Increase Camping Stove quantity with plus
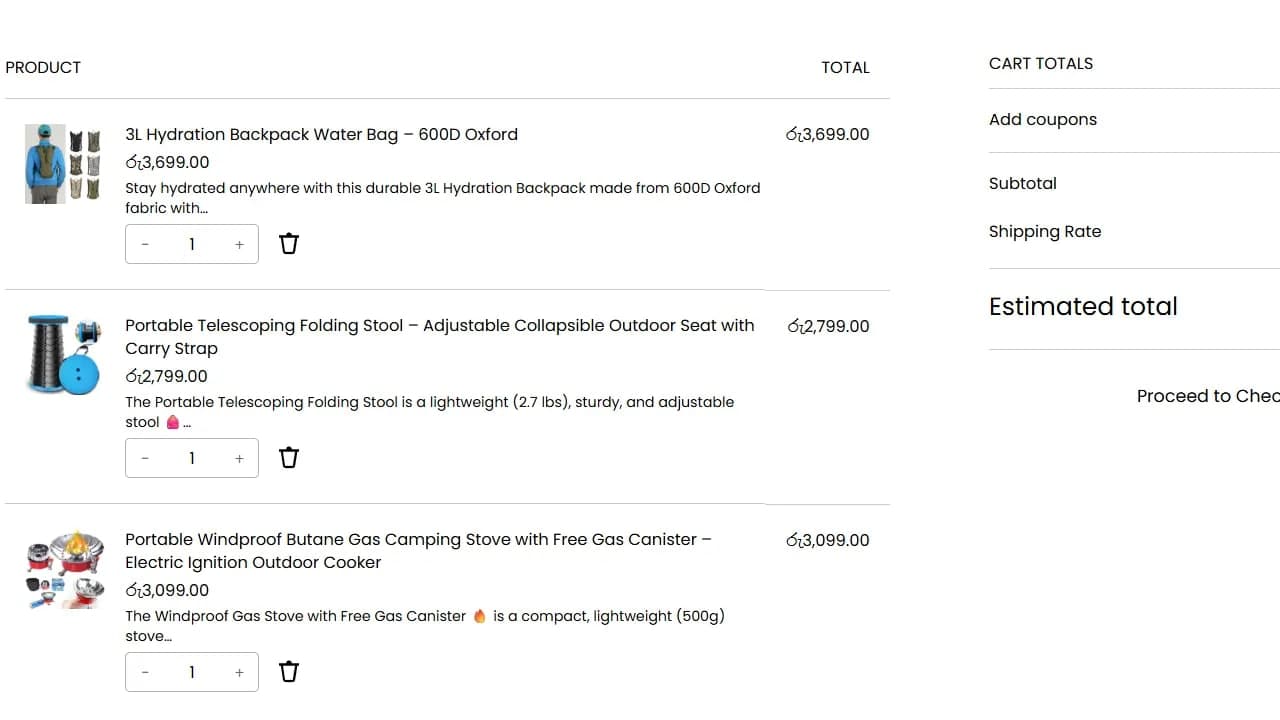This screenshot has height=720, width=1280. tap(239, 672)
